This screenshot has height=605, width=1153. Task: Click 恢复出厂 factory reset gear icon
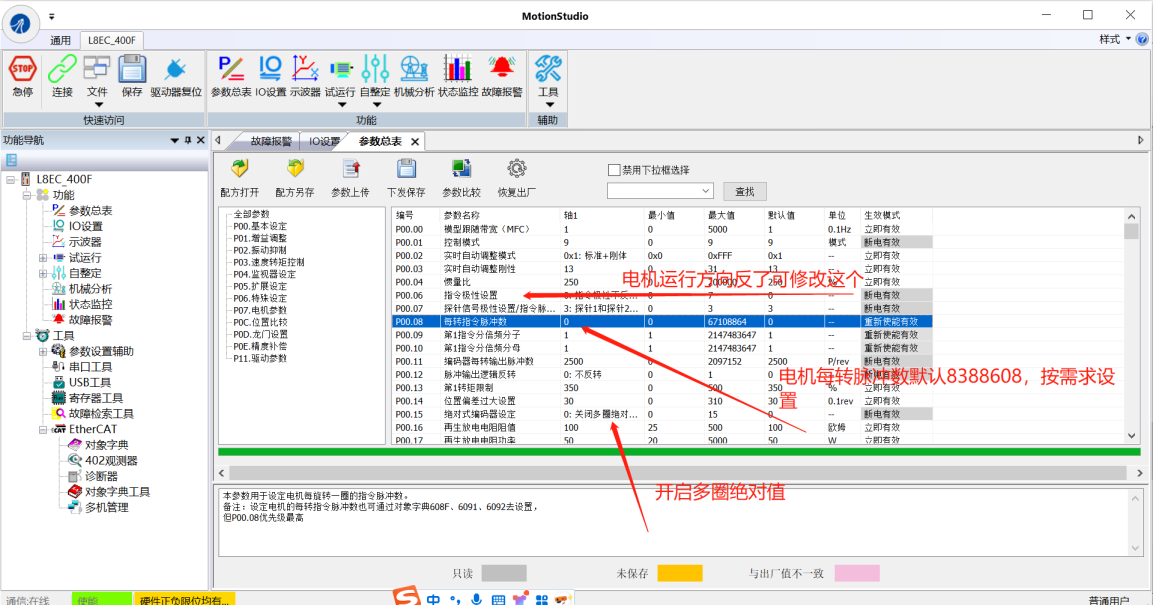point(516,169)
